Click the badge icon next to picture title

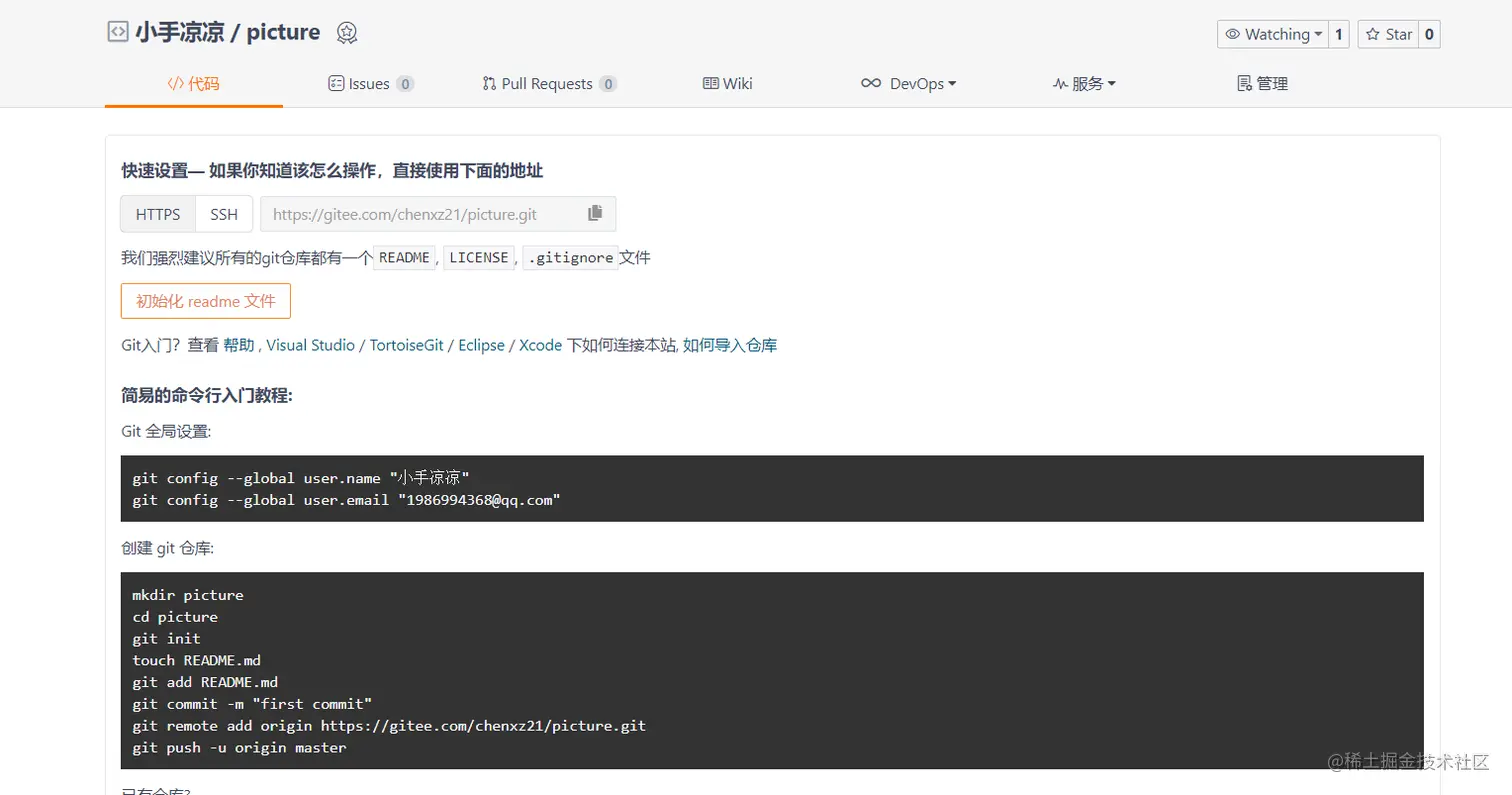347,33
